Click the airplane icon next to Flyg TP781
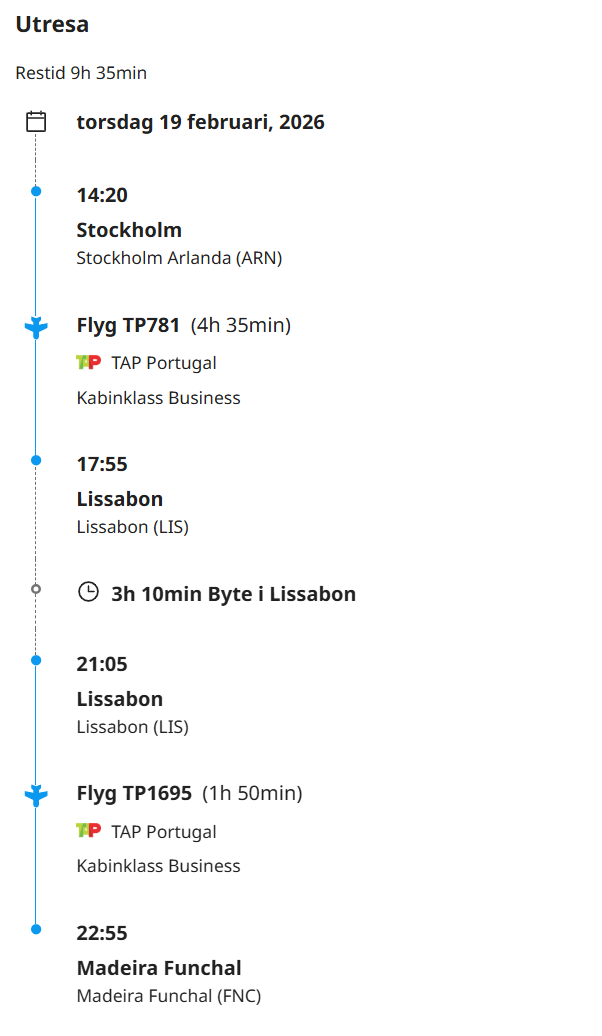 (36, 327)
